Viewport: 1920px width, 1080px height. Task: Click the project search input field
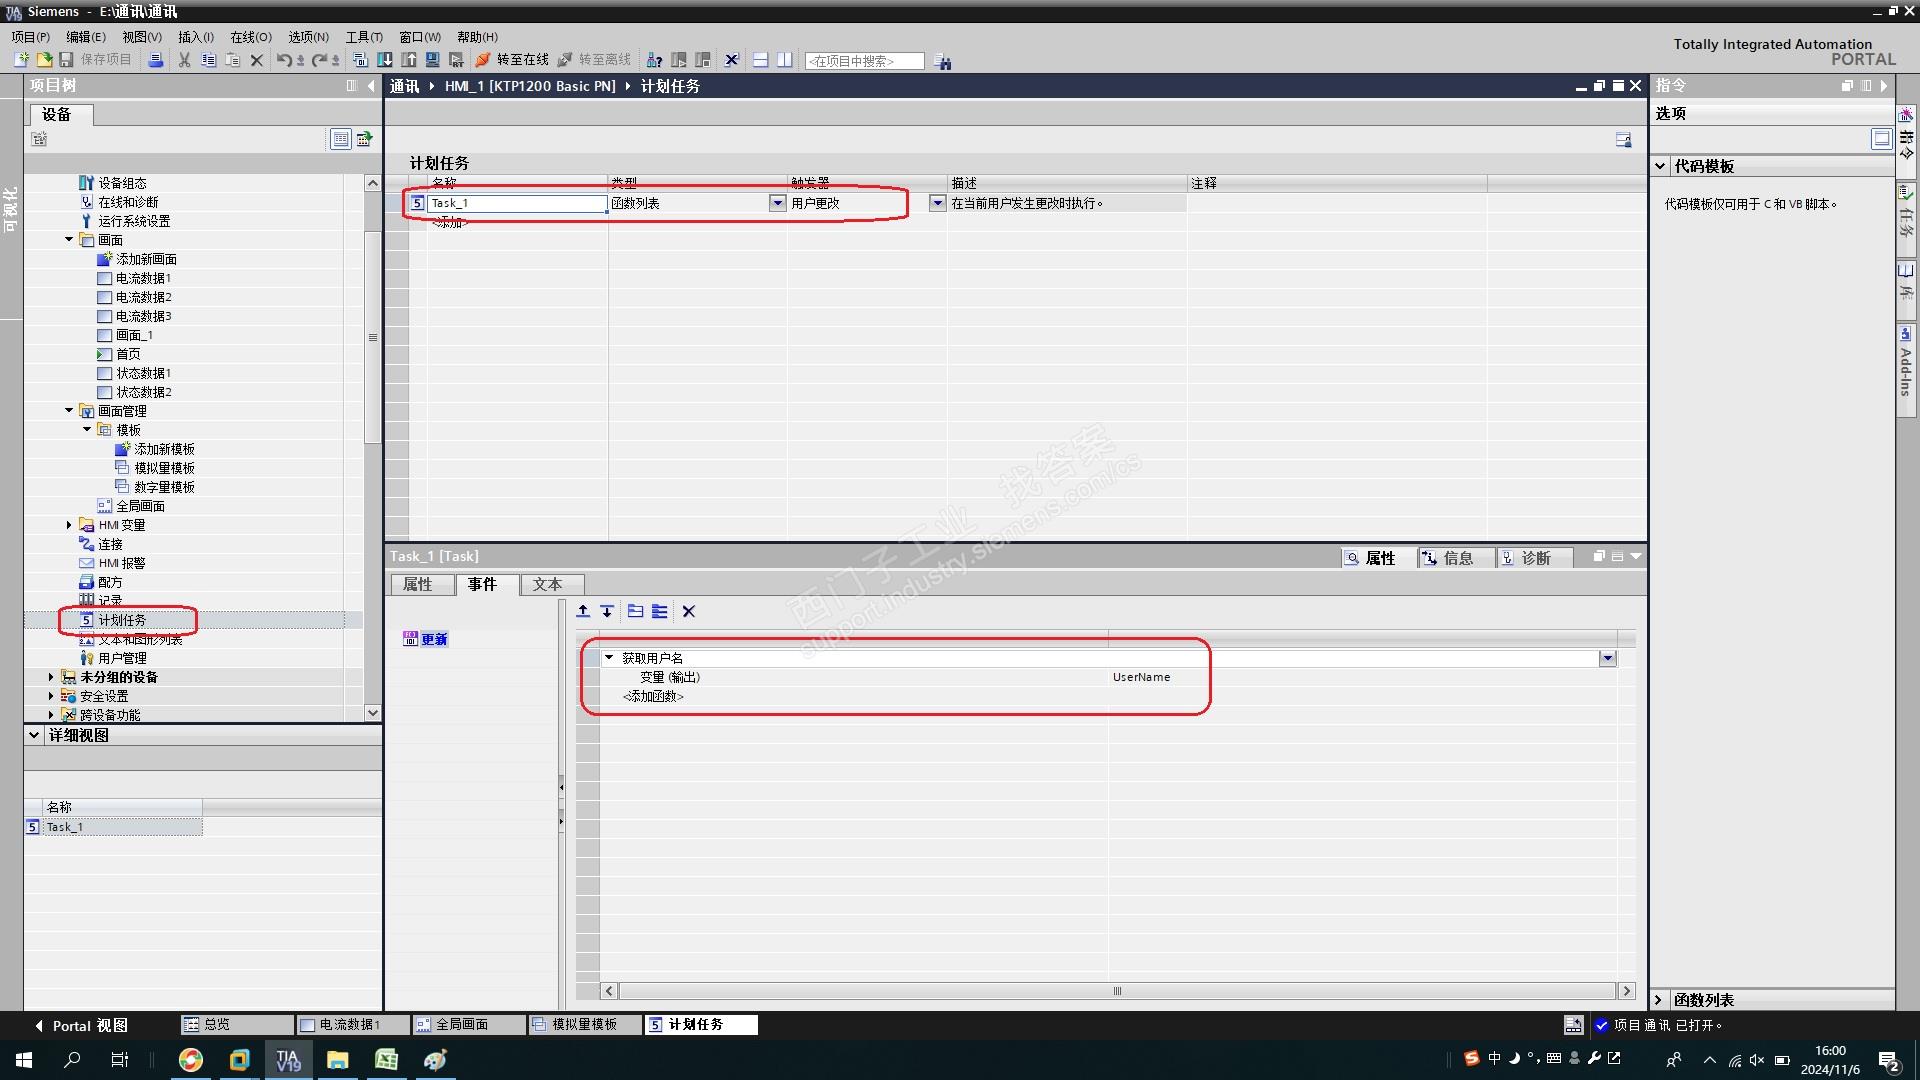(x=864, y=61)
